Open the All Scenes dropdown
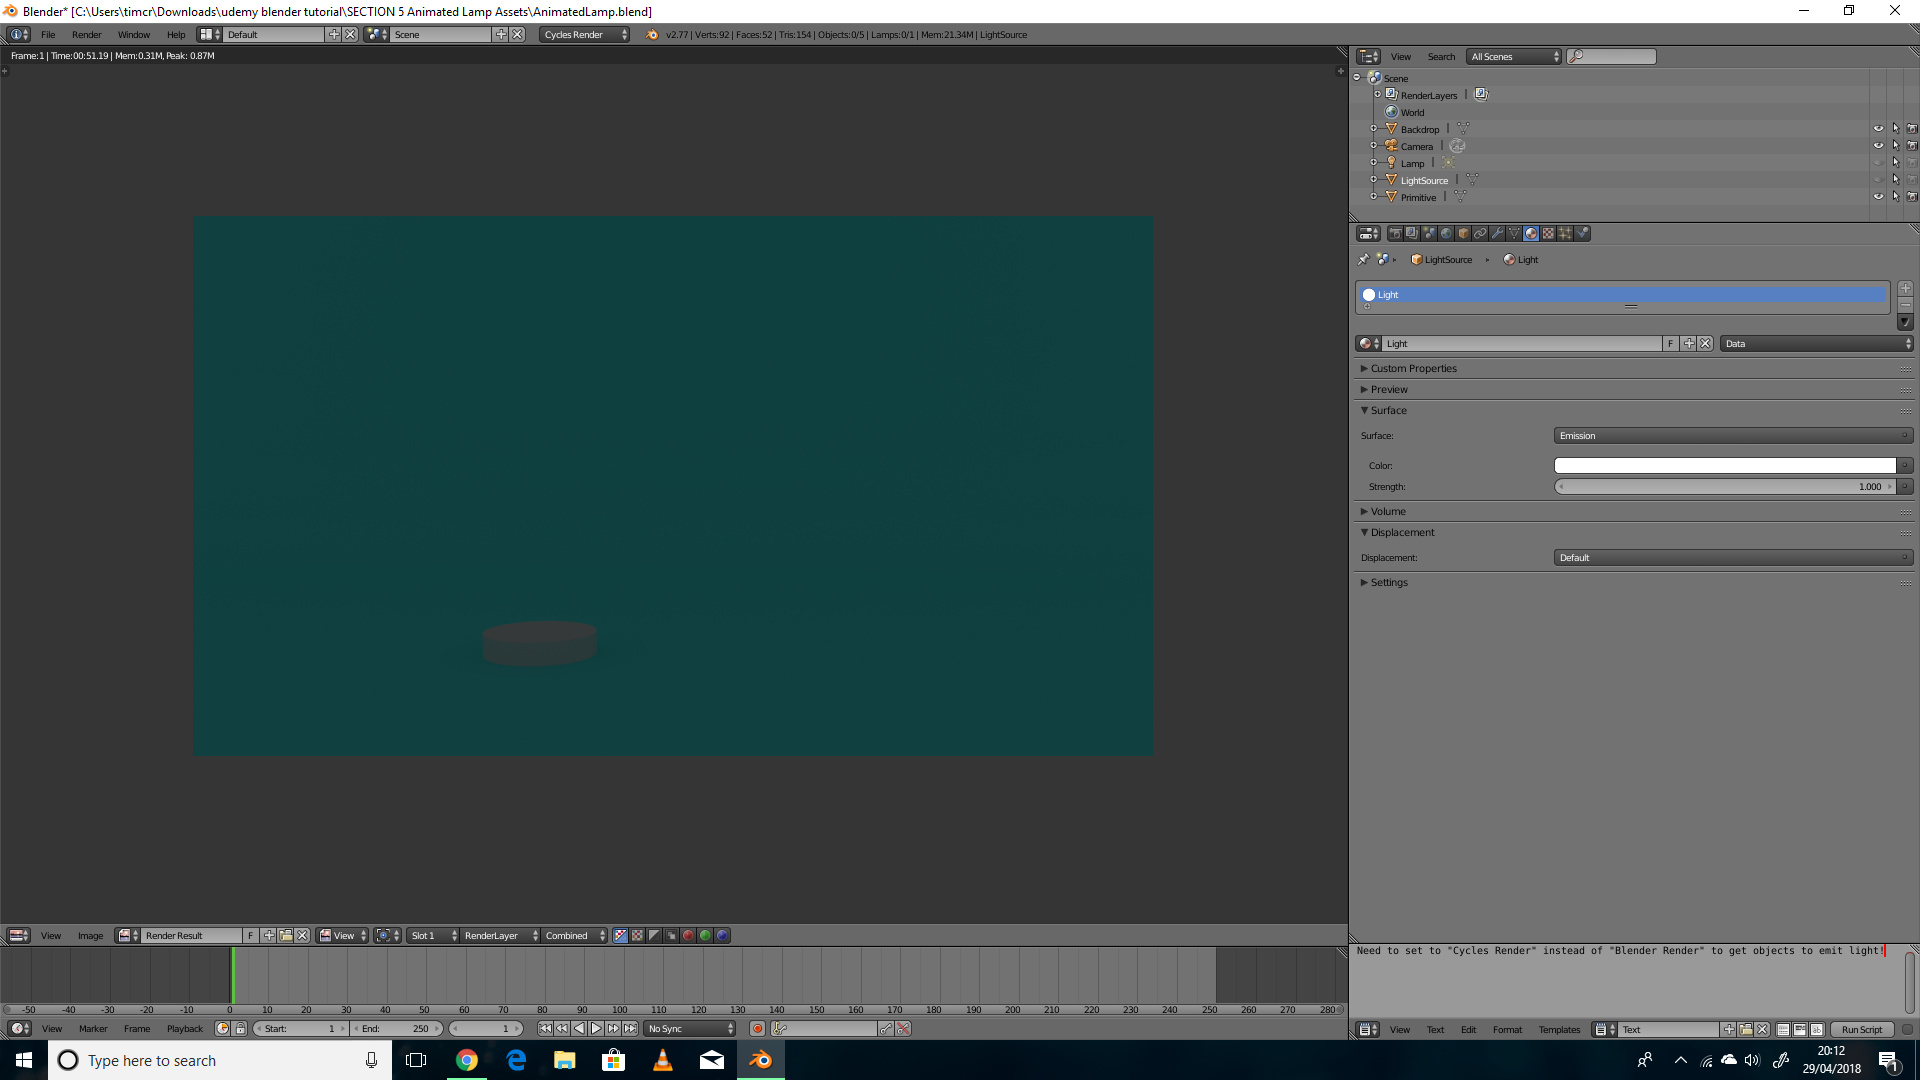 click(x=1512, y=56)
